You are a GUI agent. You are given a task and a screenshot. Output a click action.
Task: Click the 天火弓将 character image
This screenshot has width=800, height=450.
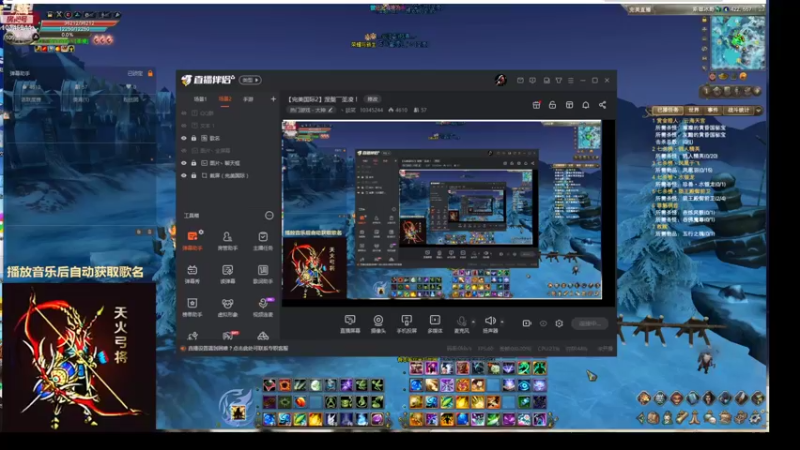click(x=80, y=357)
